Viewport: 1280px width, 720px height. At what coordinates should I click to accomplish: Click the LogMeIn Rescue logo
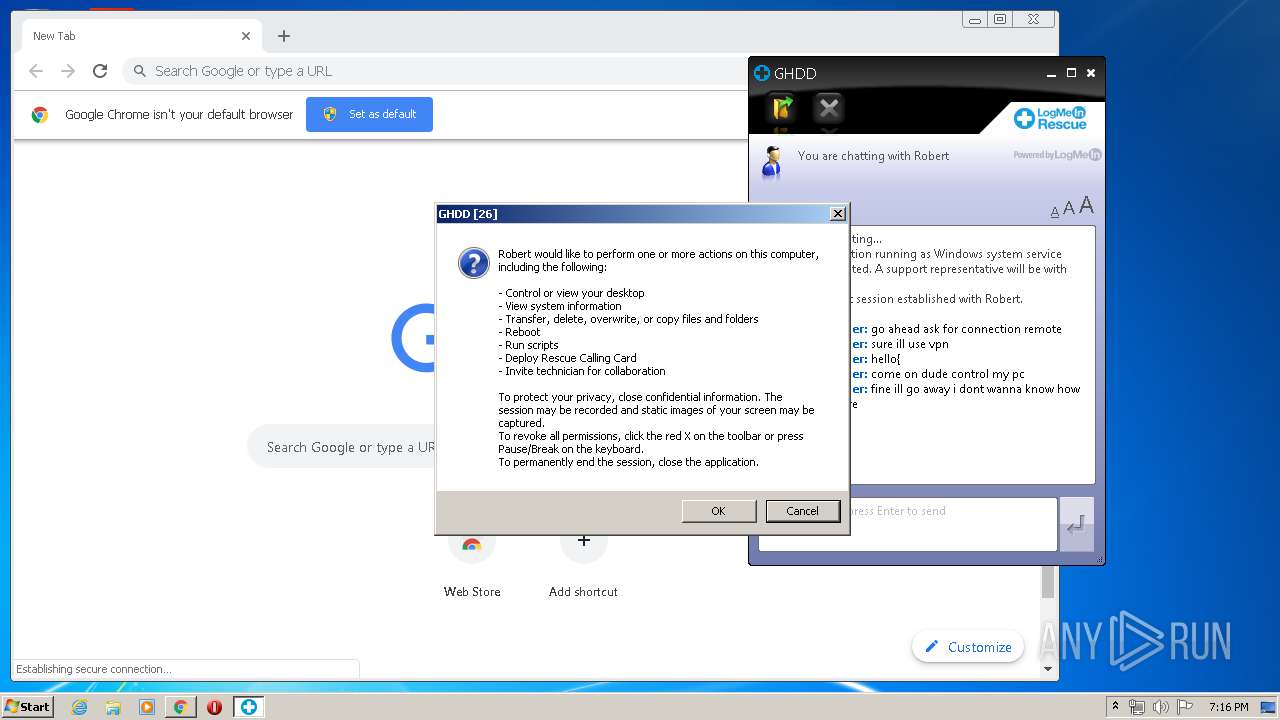point(1050,118)
